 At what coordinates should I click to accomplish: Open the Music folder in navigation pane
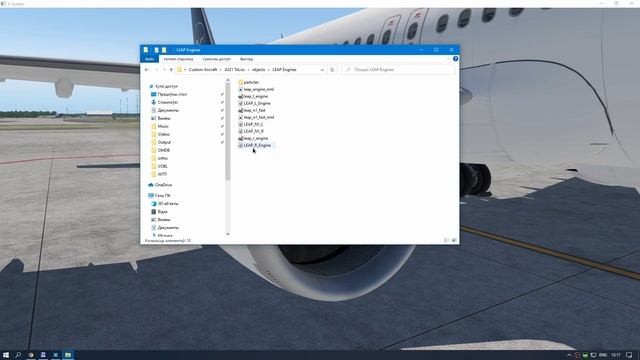pyautogui.click(x=160, y=127)
